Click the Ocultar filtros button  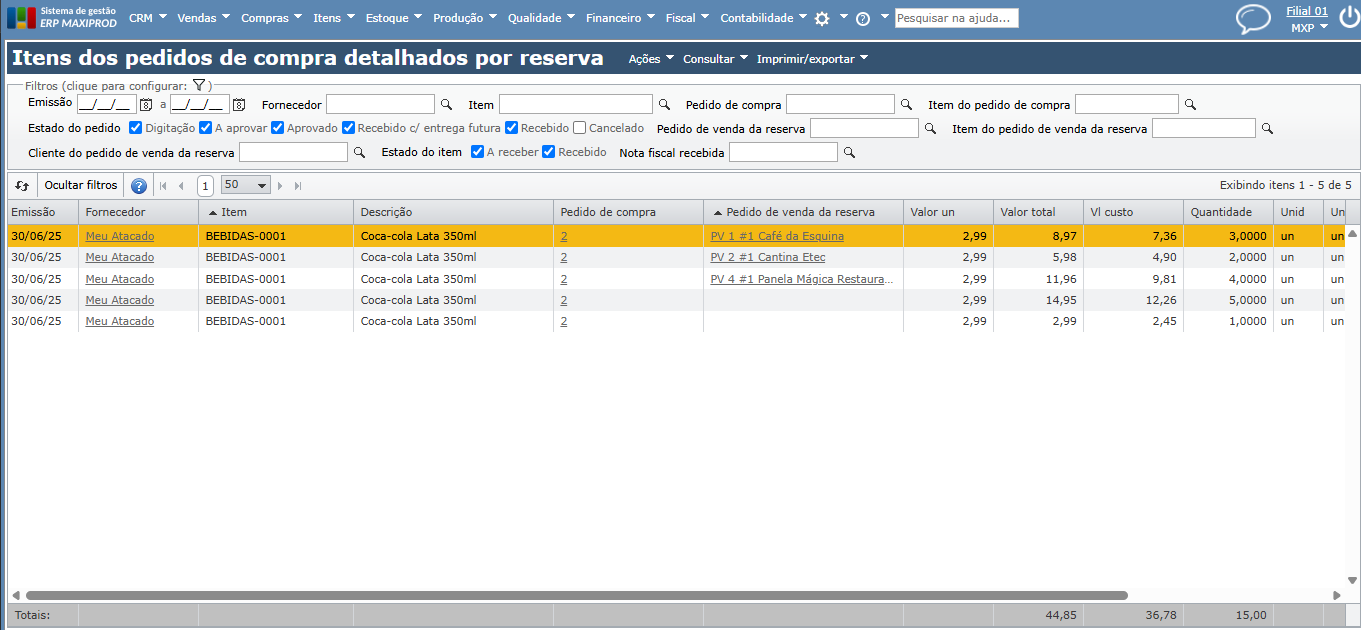click(81, 185)
